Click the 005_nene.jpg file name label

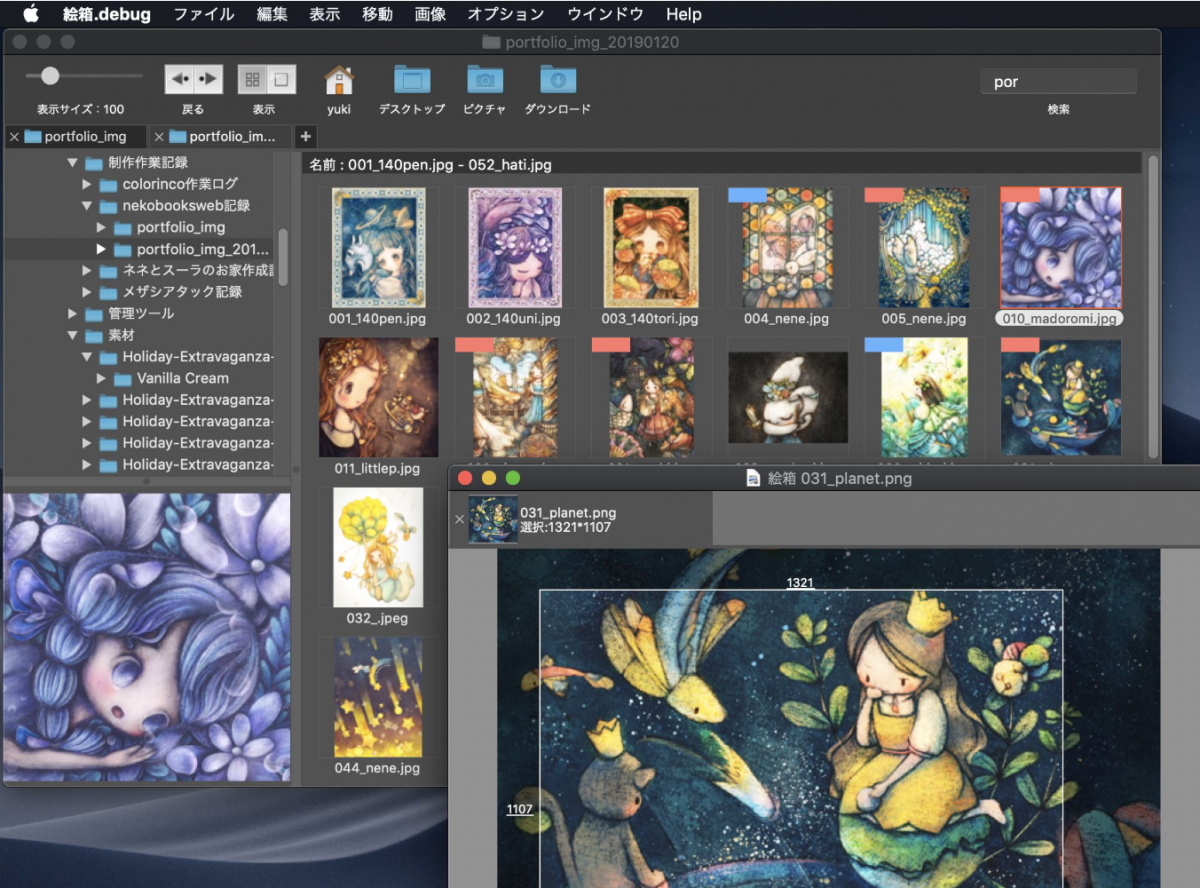[924, 319]
